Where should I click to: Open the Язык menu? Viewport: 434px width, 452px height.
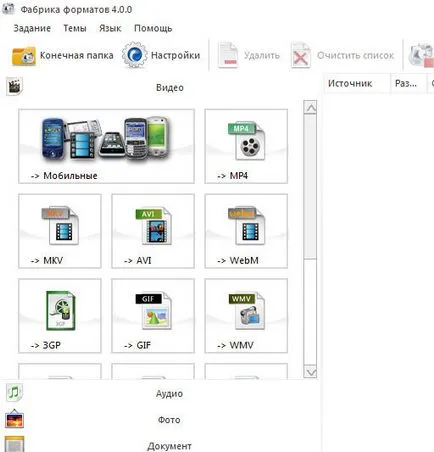[110, 28]
